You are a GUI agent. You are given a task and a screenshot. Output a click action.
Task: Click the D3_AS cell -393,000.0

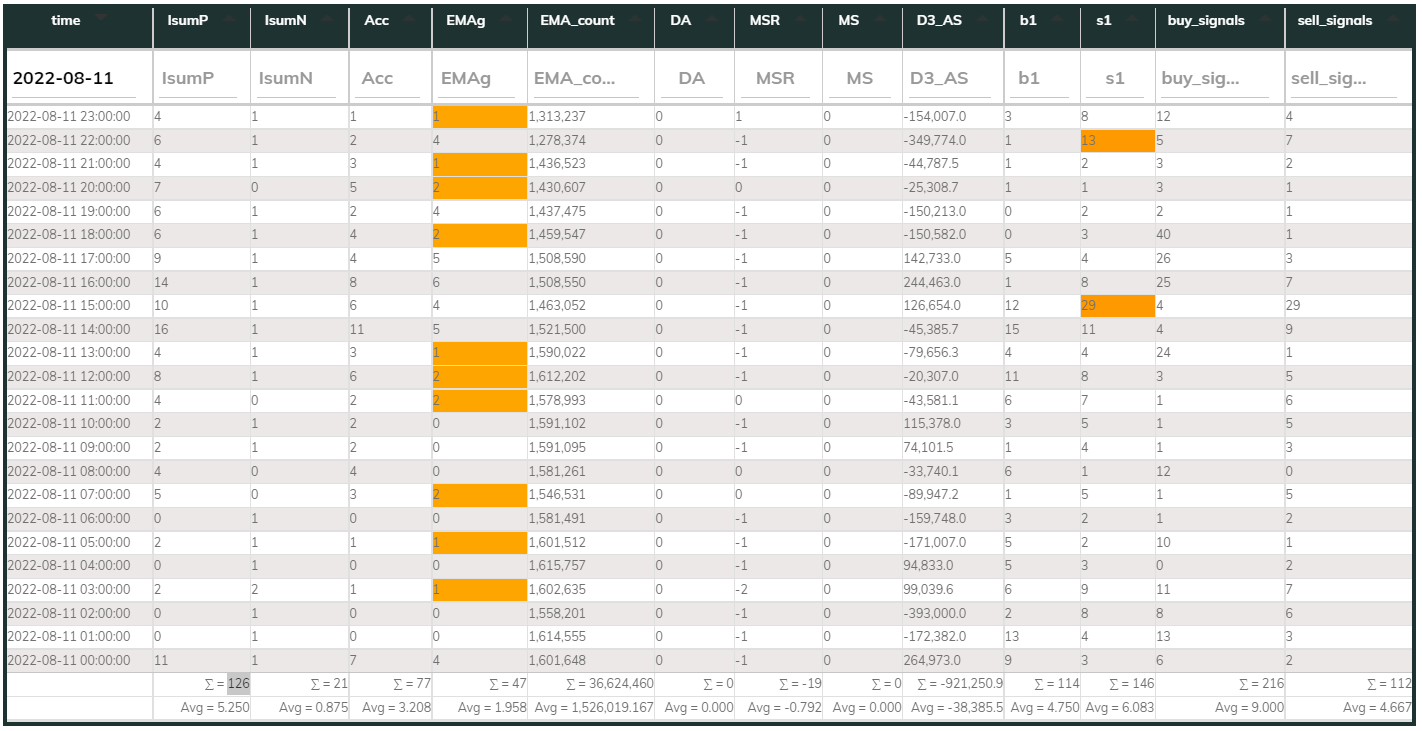click(952, 613)
